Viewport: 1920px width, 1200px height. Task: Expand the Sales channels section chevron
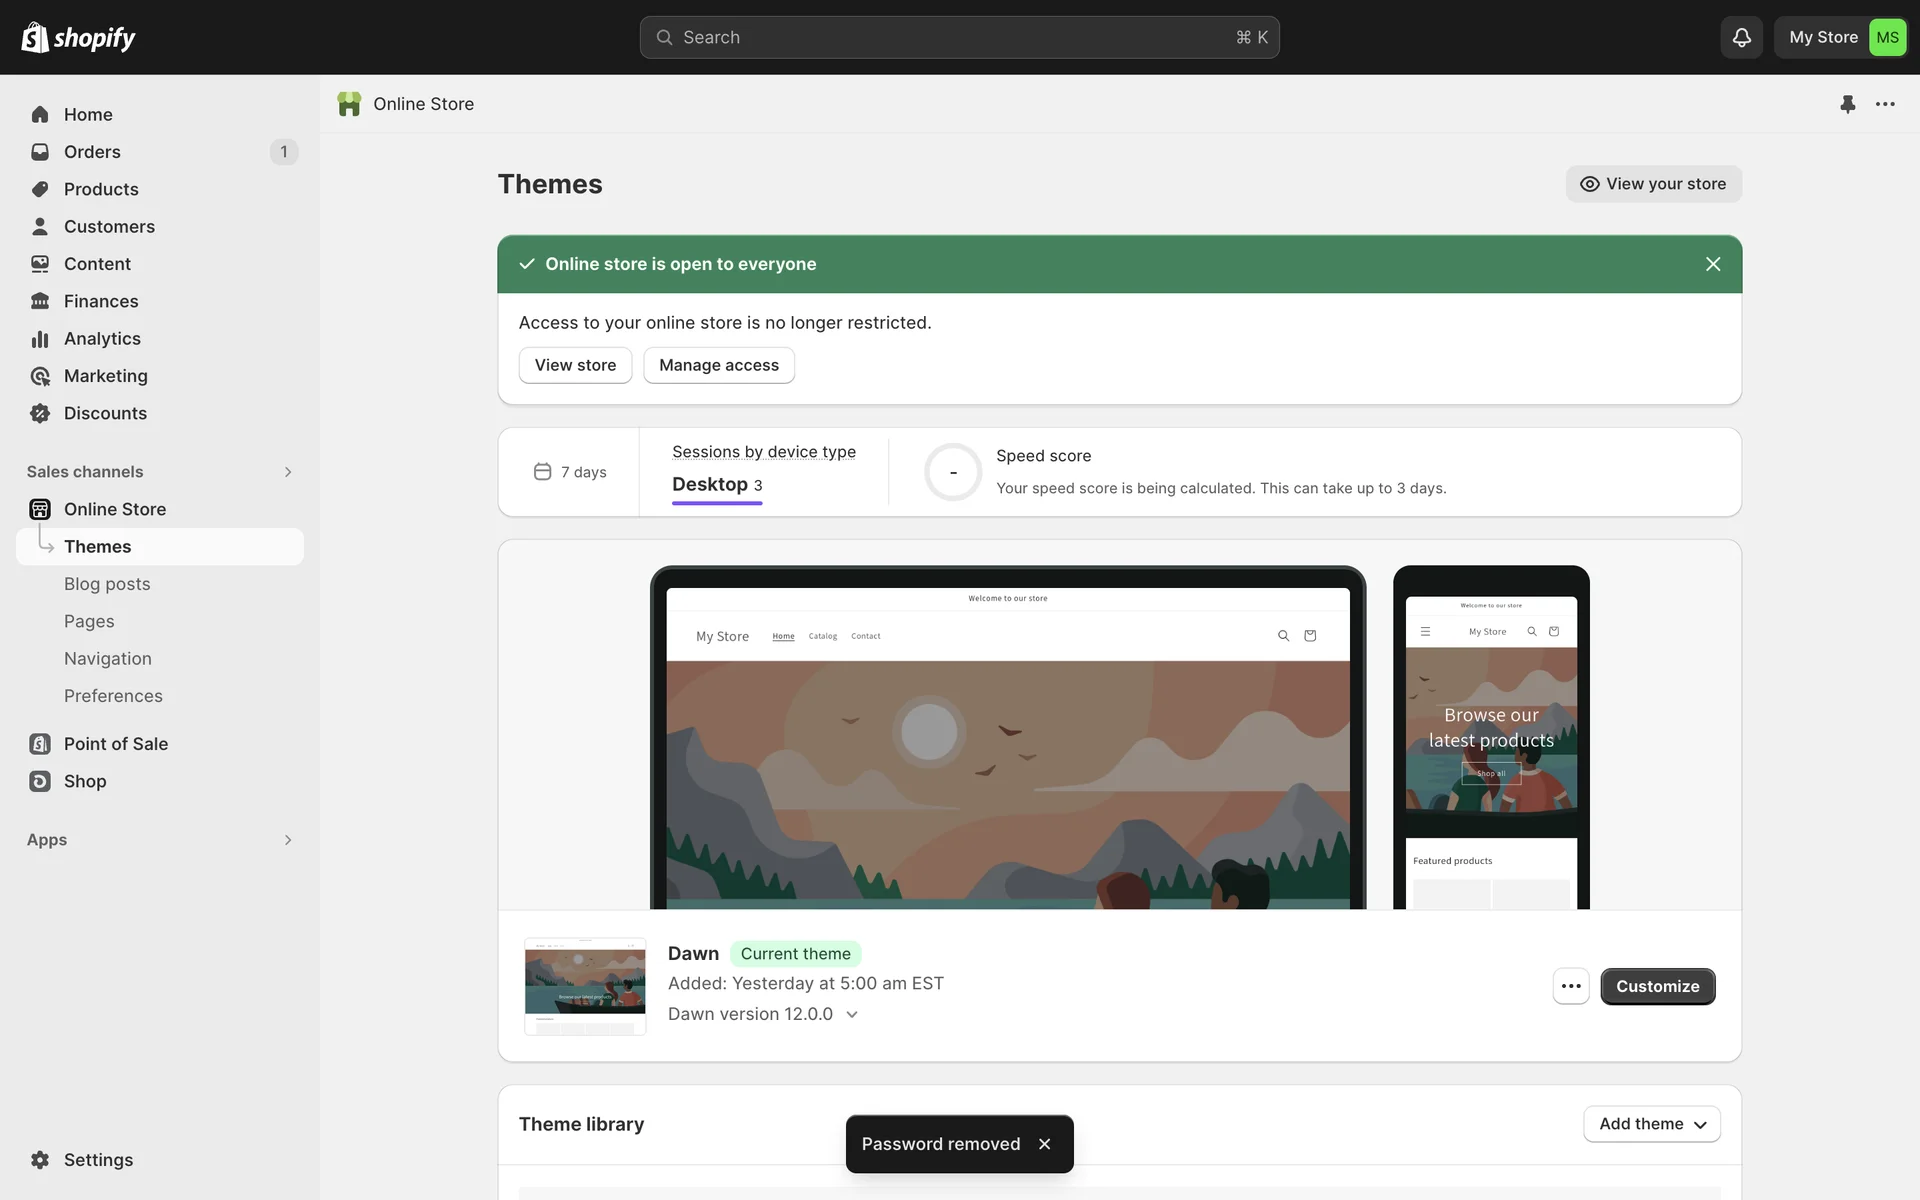(x=288, y=472)
